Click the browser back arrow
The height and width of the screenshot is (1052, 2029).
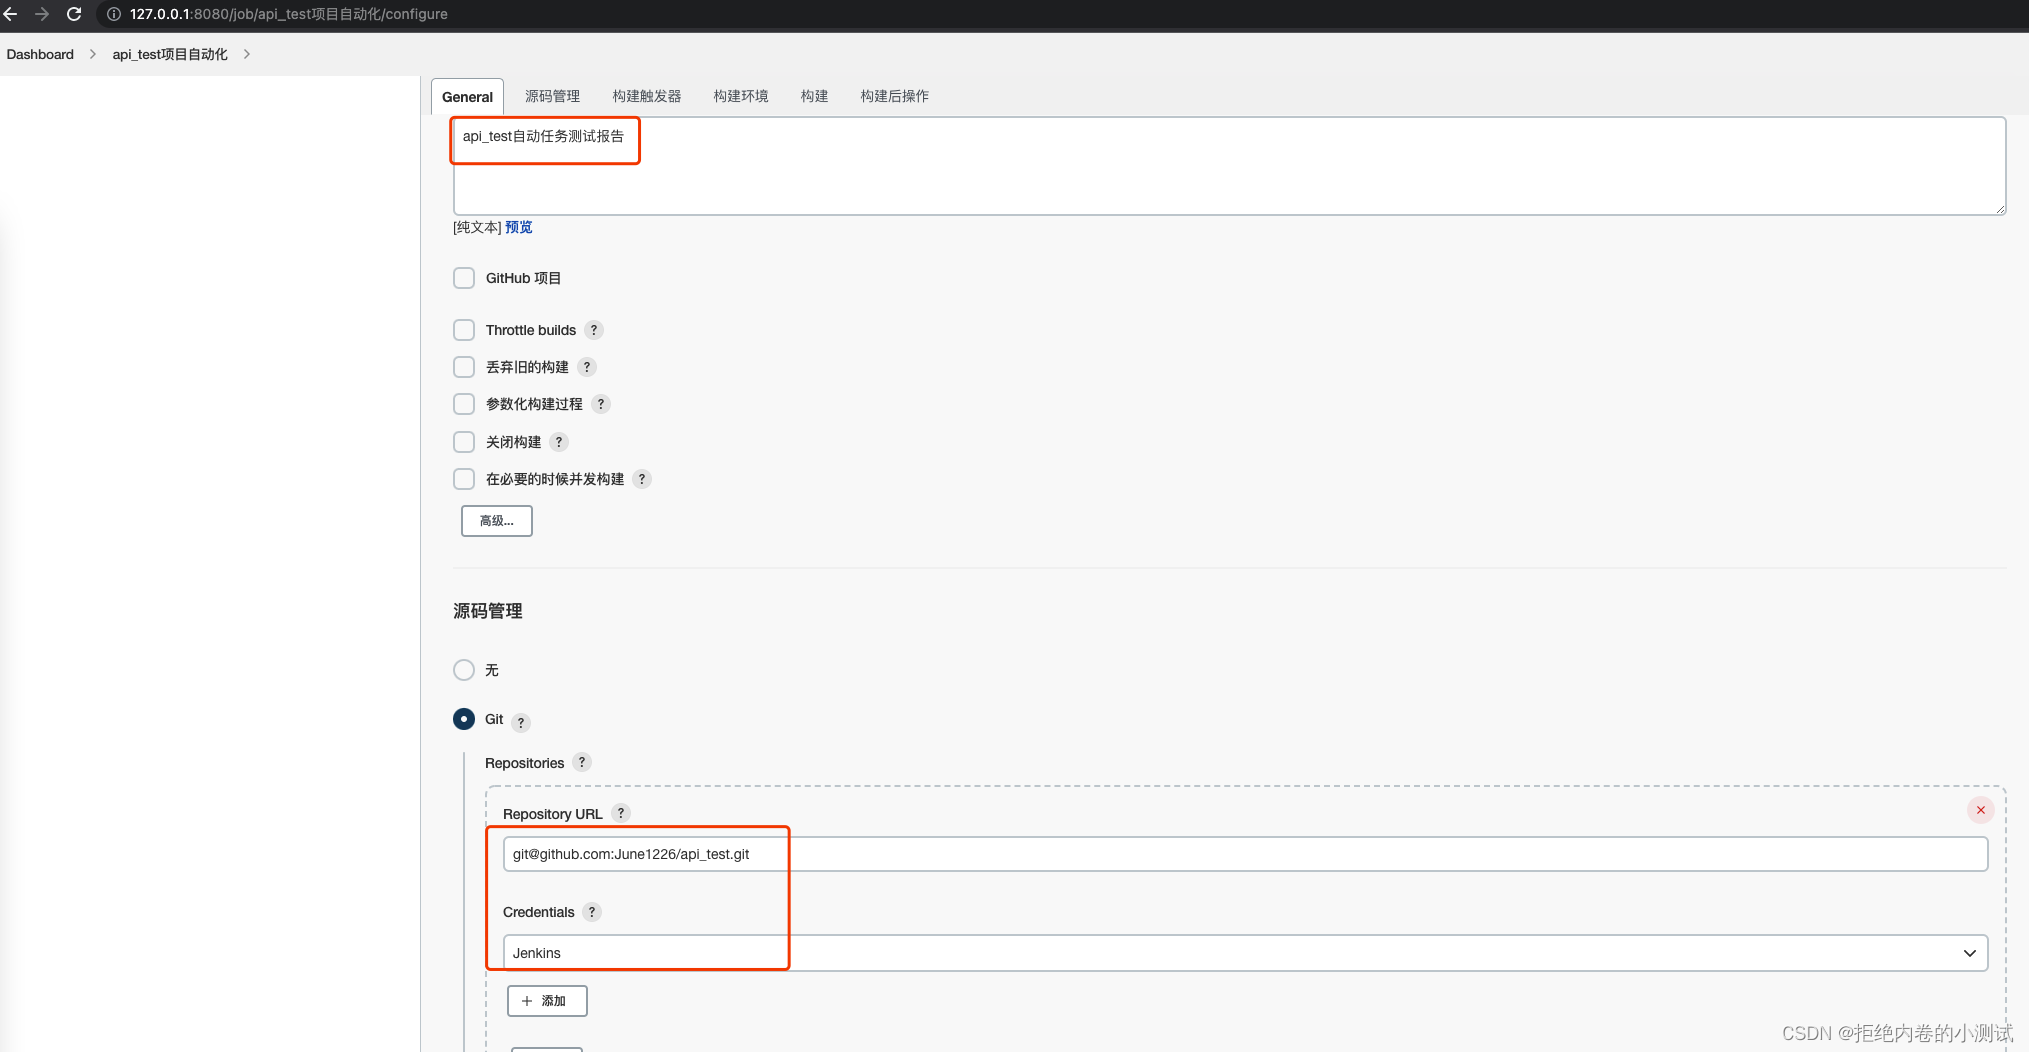click(11, 14)
